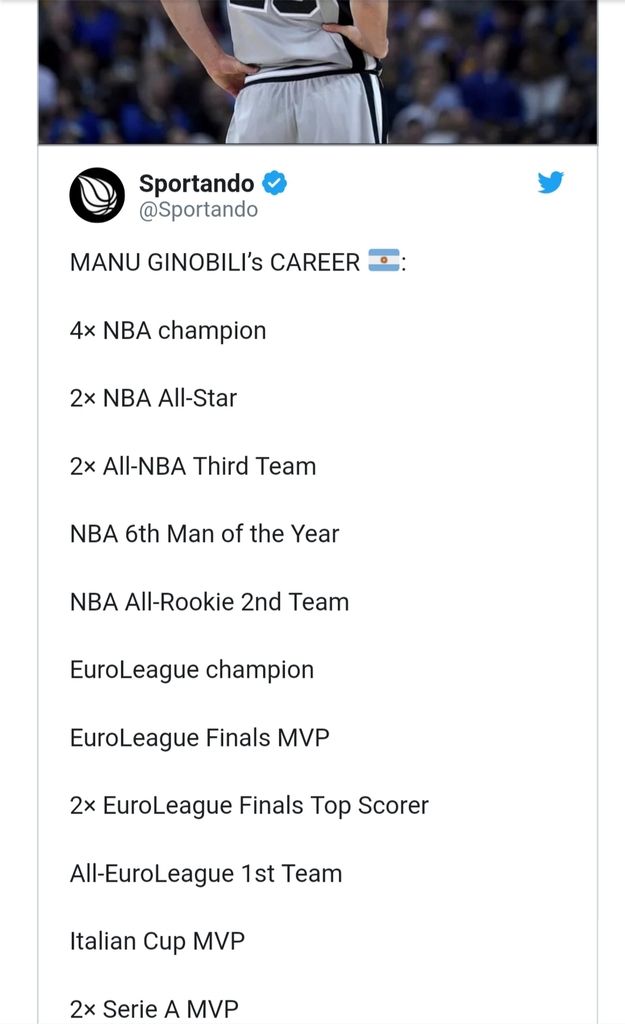
Task: Click the 'Italian Cup MVP' line
Action: coord(157,942)
